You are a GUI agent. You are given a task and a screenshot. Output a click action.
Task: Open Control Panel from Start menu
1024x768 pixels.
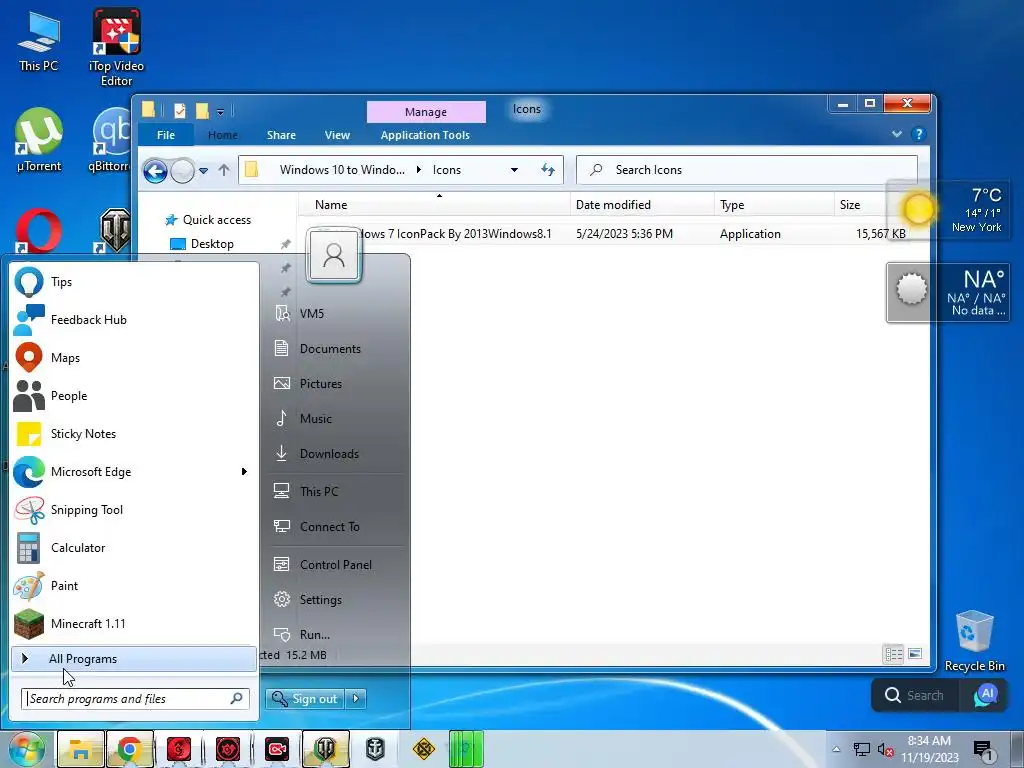click(338, 565)
